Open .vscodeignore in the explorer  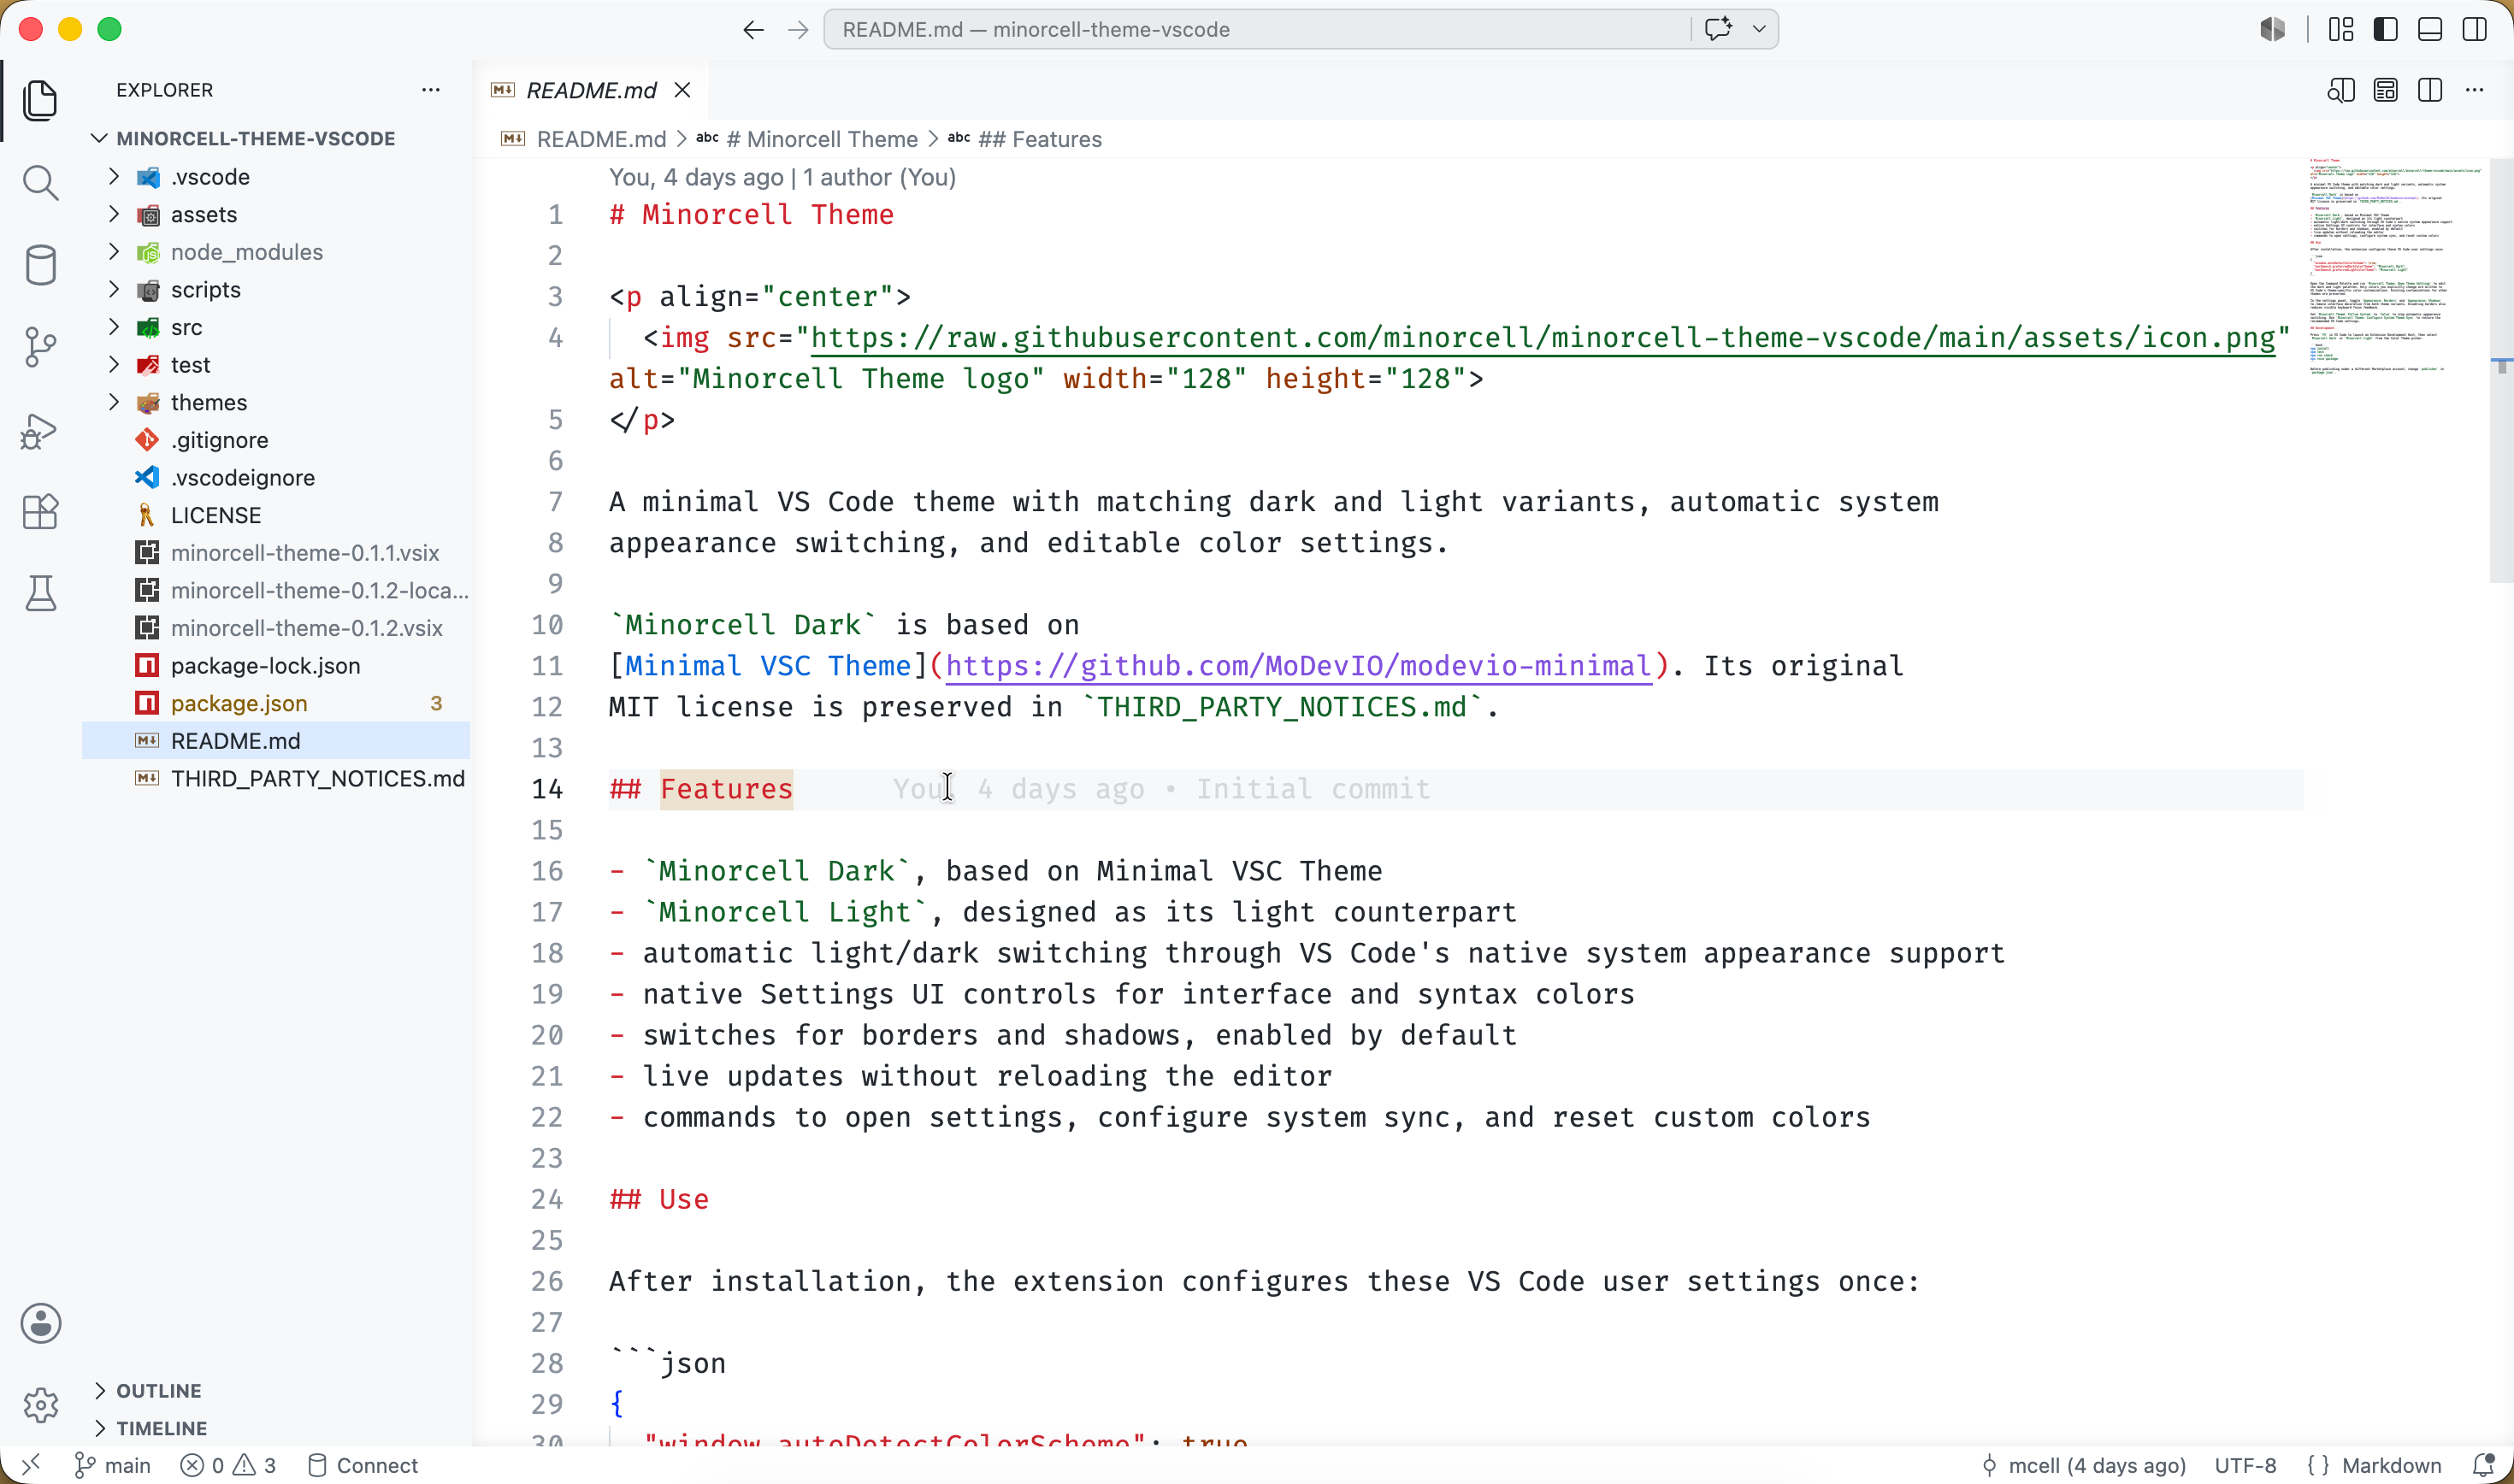pyautogui.click(x=276, y=478)
